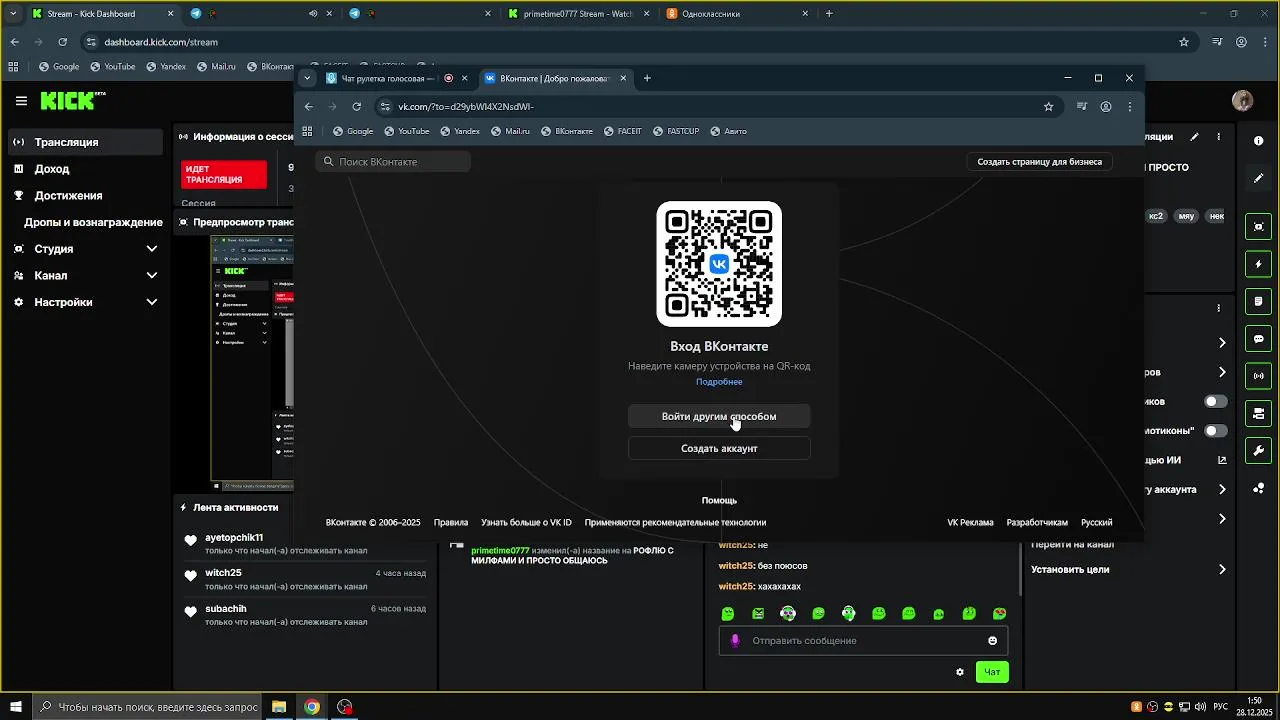Click the YouTube bookmark in the front window

pos(406,131)
